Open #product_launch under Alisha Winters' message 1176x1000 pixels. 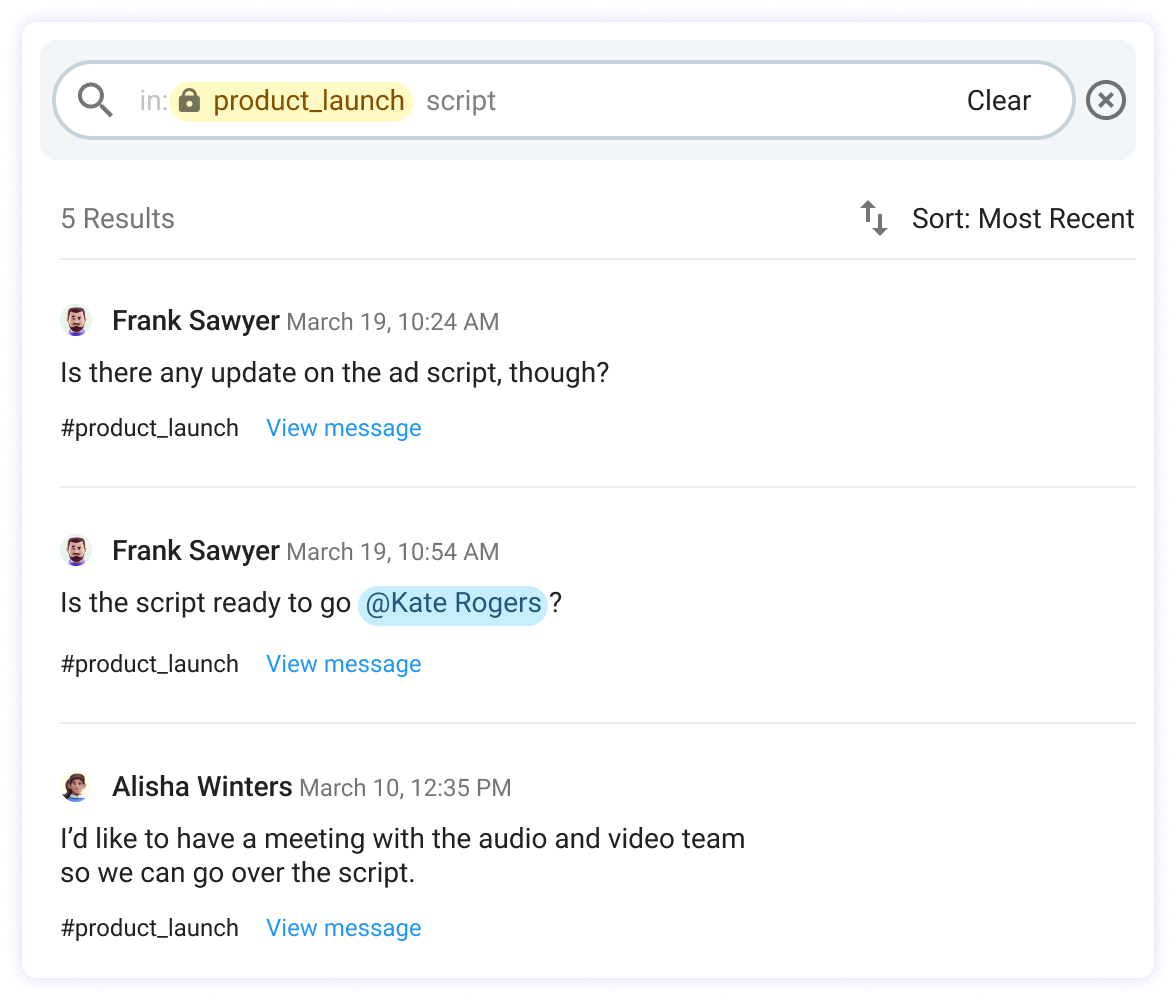(149, 928)
